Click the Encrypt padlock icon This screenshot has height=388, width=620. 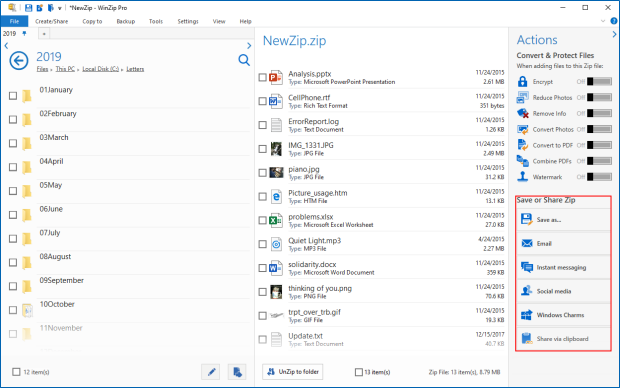(x=523, y=81)
